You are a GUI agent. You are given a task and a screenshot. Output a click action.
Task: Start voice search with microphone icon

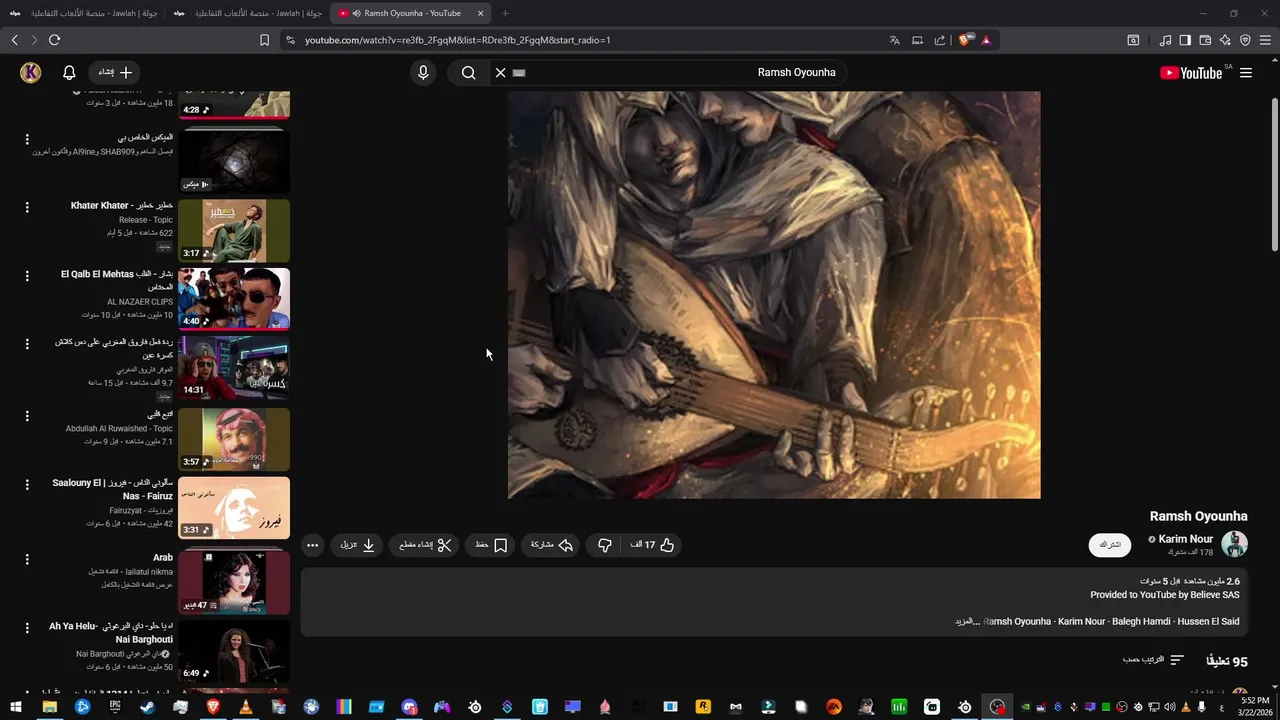[x=423, y=72]
